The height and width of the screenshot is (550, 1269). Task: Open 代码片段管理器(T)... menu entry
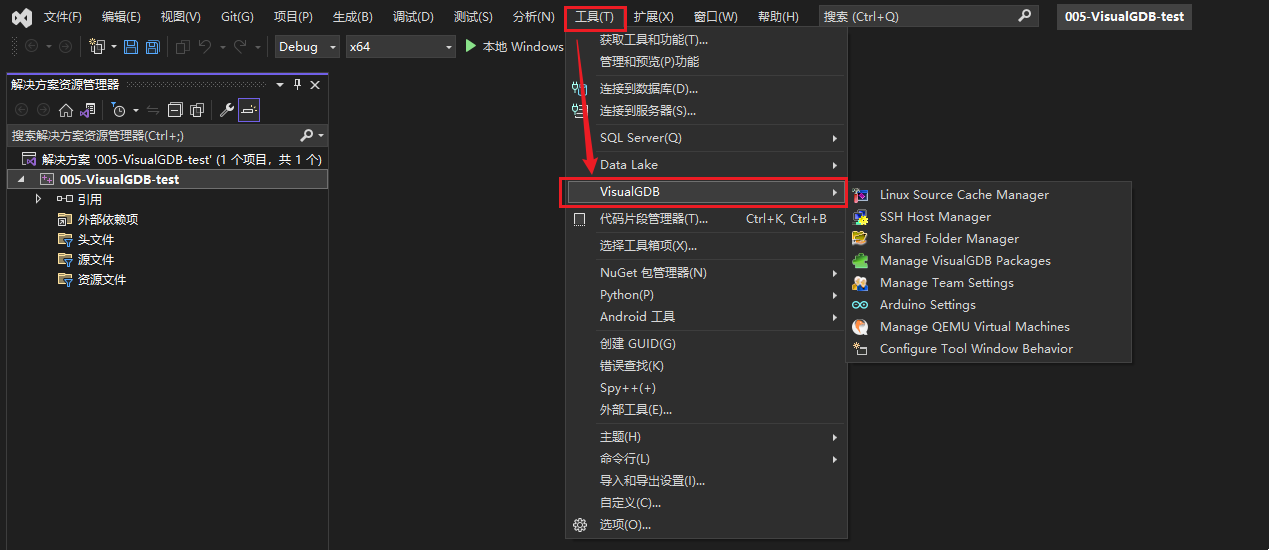[706, 219]
